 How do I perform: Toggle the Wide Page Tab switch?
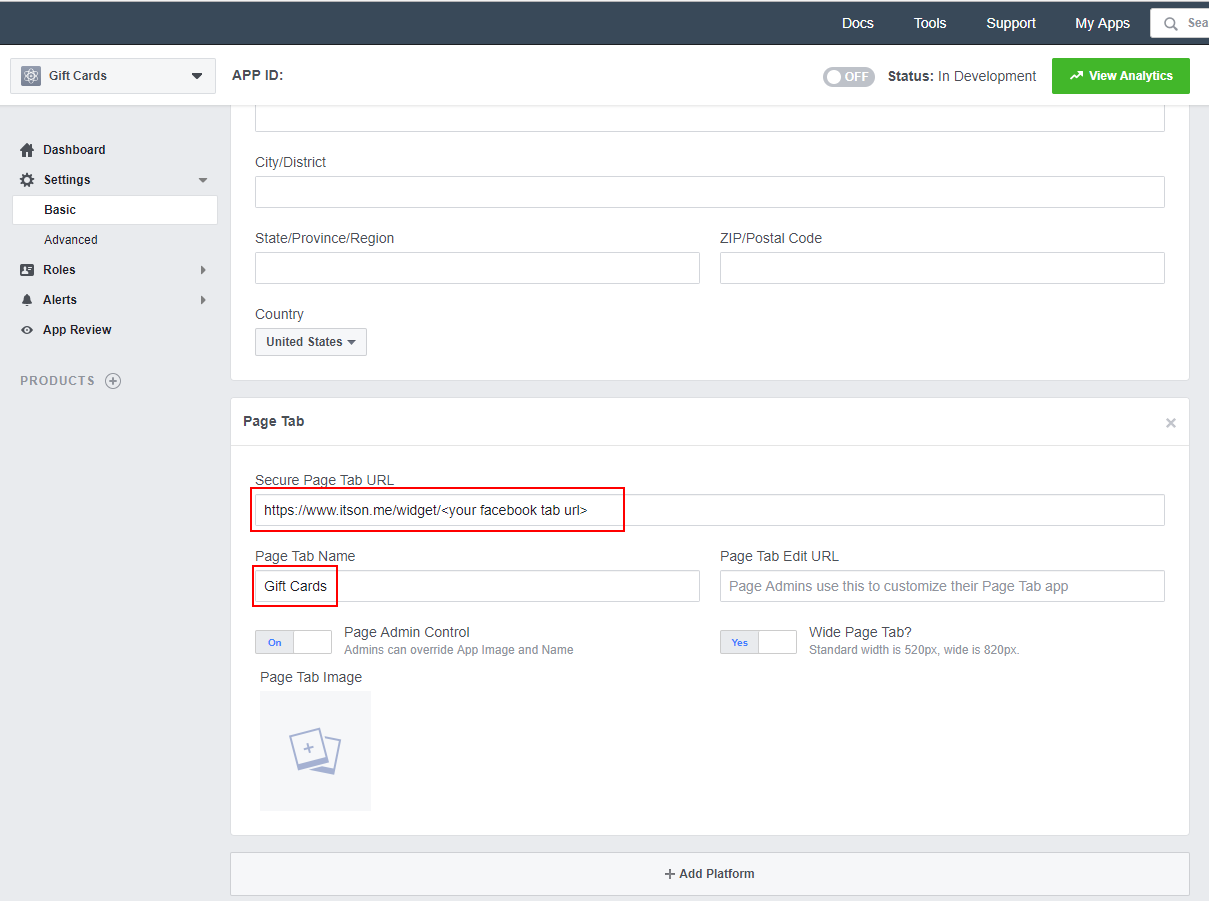coord(758,642)
